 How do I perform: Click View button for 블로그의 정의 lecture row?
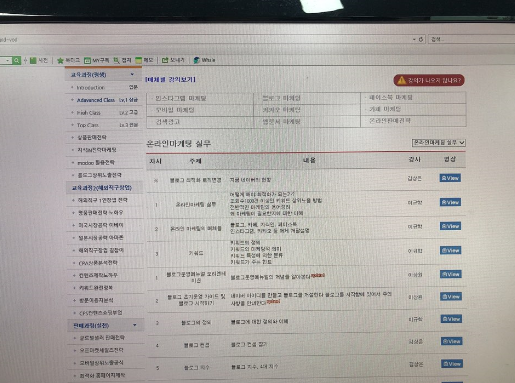coord(451,319)
